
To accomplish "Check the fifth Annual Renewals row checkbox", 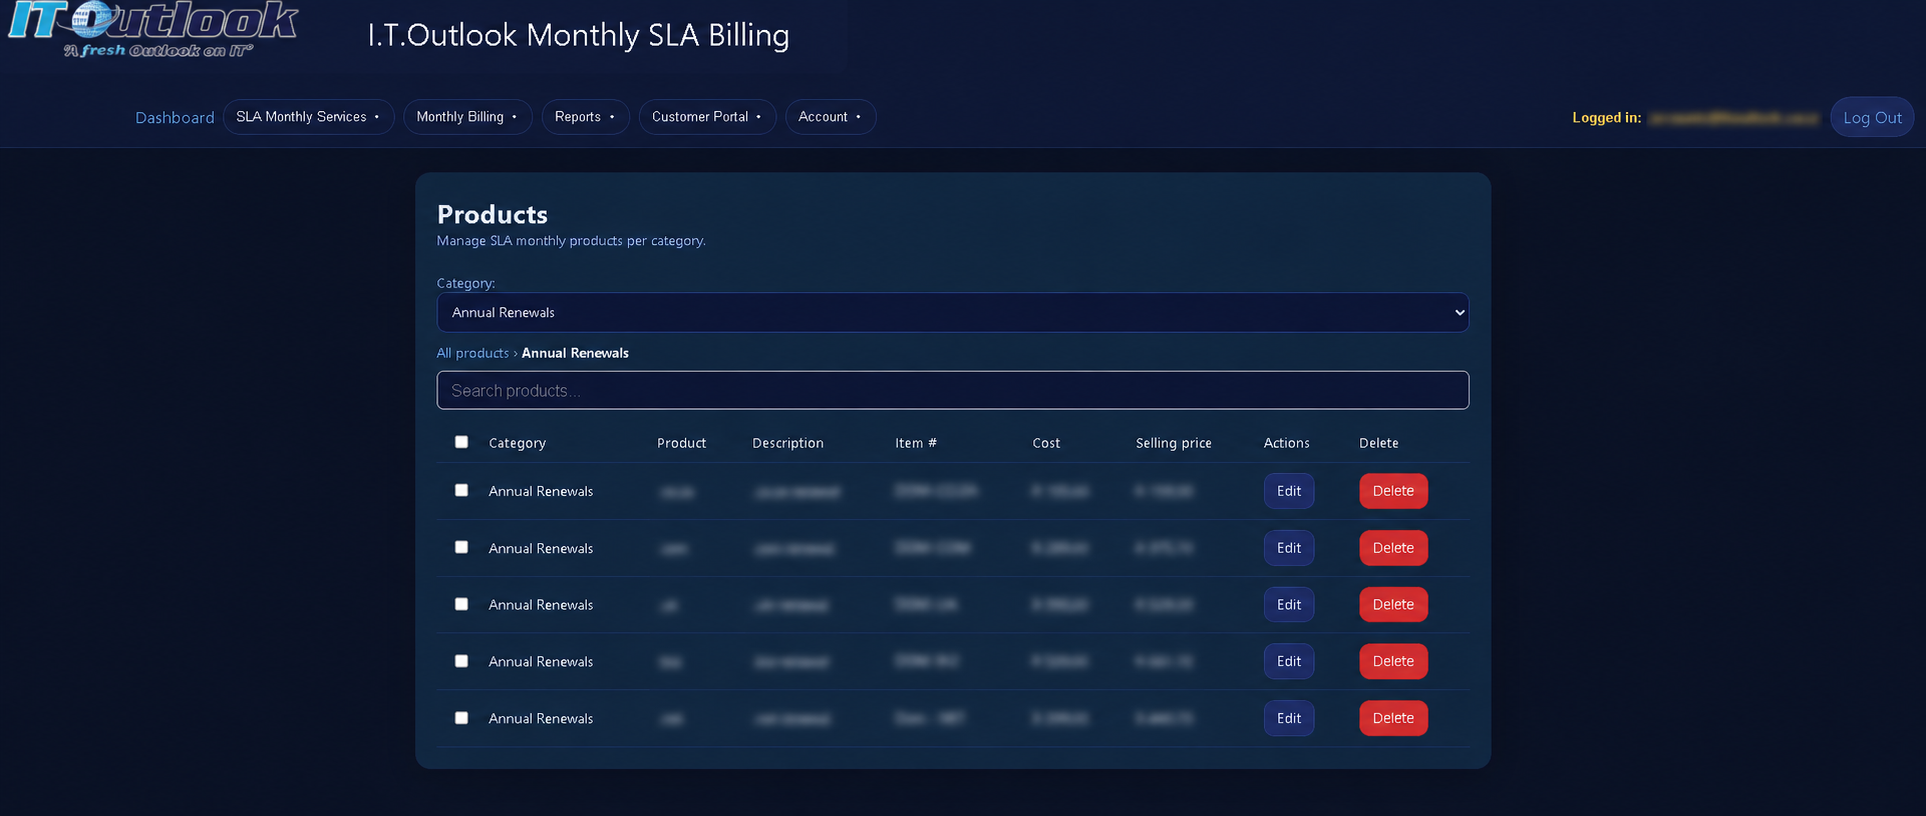I will pos(461,718).
